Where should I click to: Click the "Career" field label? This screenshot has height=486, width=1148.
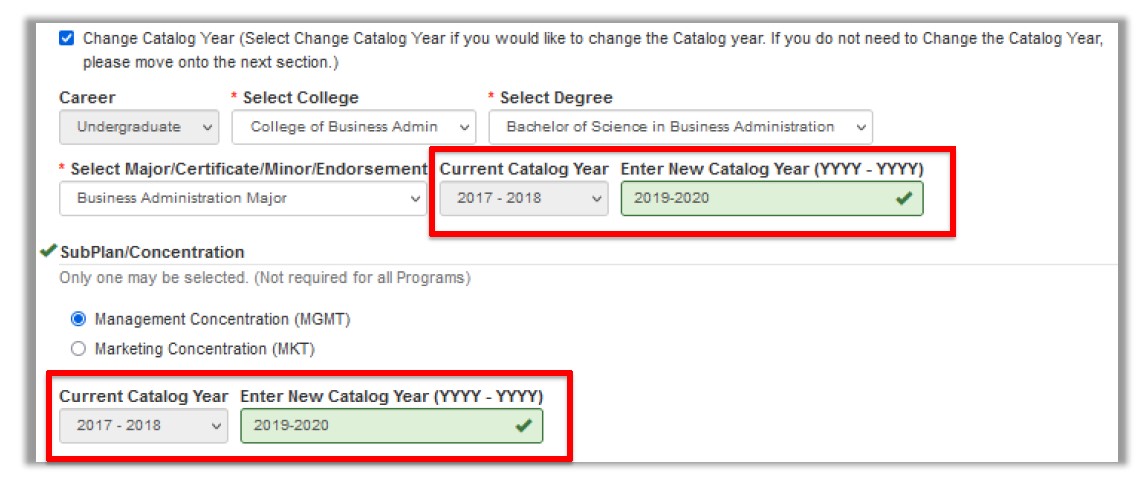pyautogui.click(x=87, y=98)
